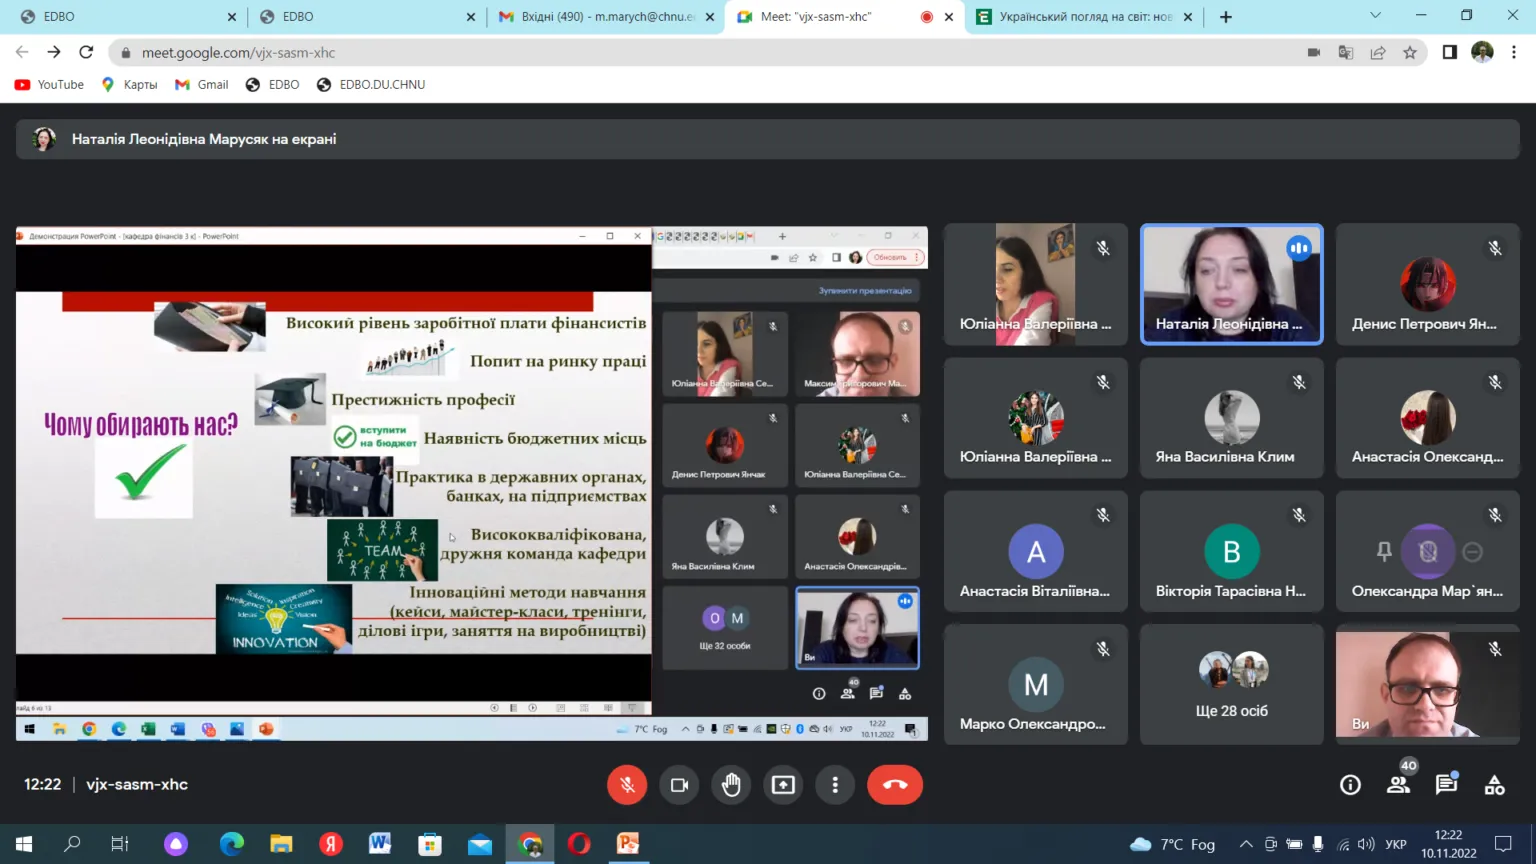Open Microsoft Word from the taskbar
Viewport: 1536px width, 864px height.
[x=380, y=844]
